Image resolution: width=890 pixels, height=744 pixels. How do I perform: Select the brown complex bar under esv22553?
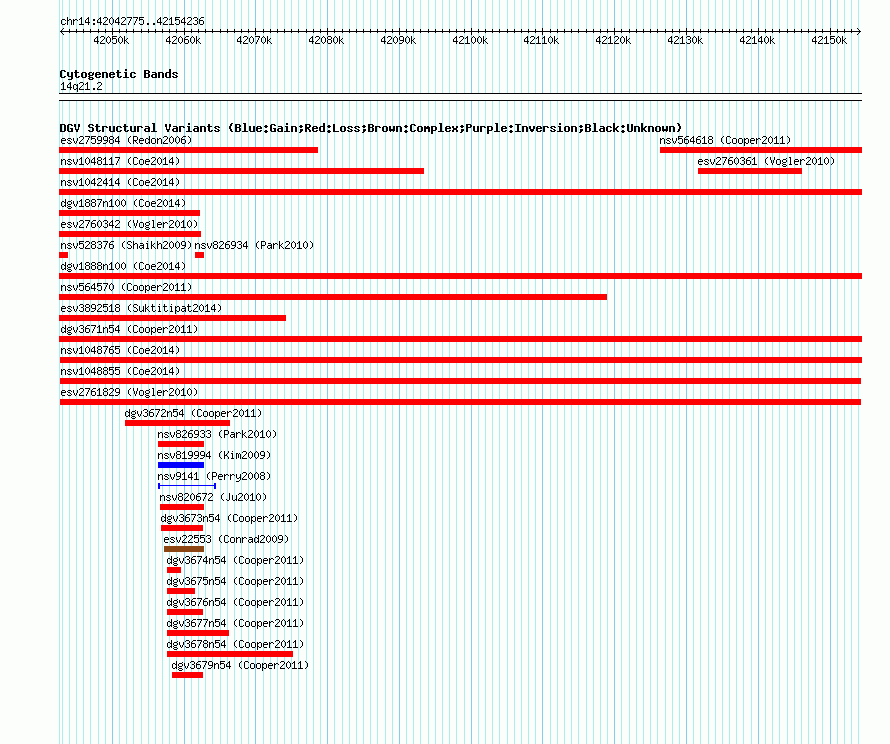point(184,549)
